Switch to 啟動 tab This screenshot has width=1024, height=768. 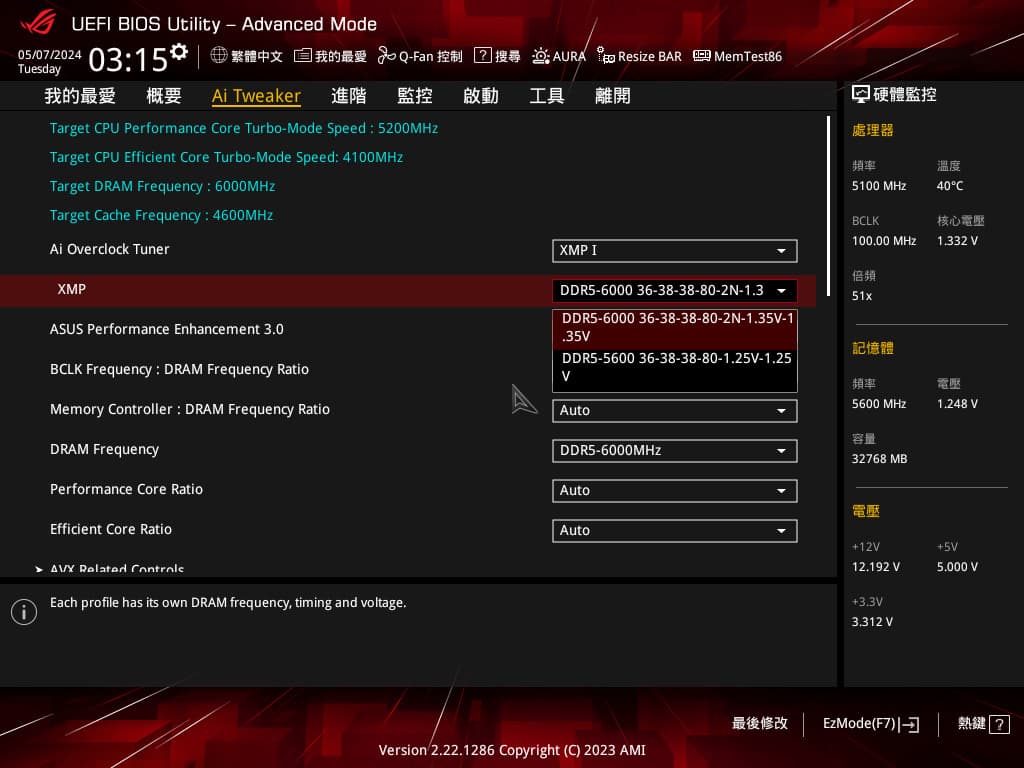tap(481, 96)
